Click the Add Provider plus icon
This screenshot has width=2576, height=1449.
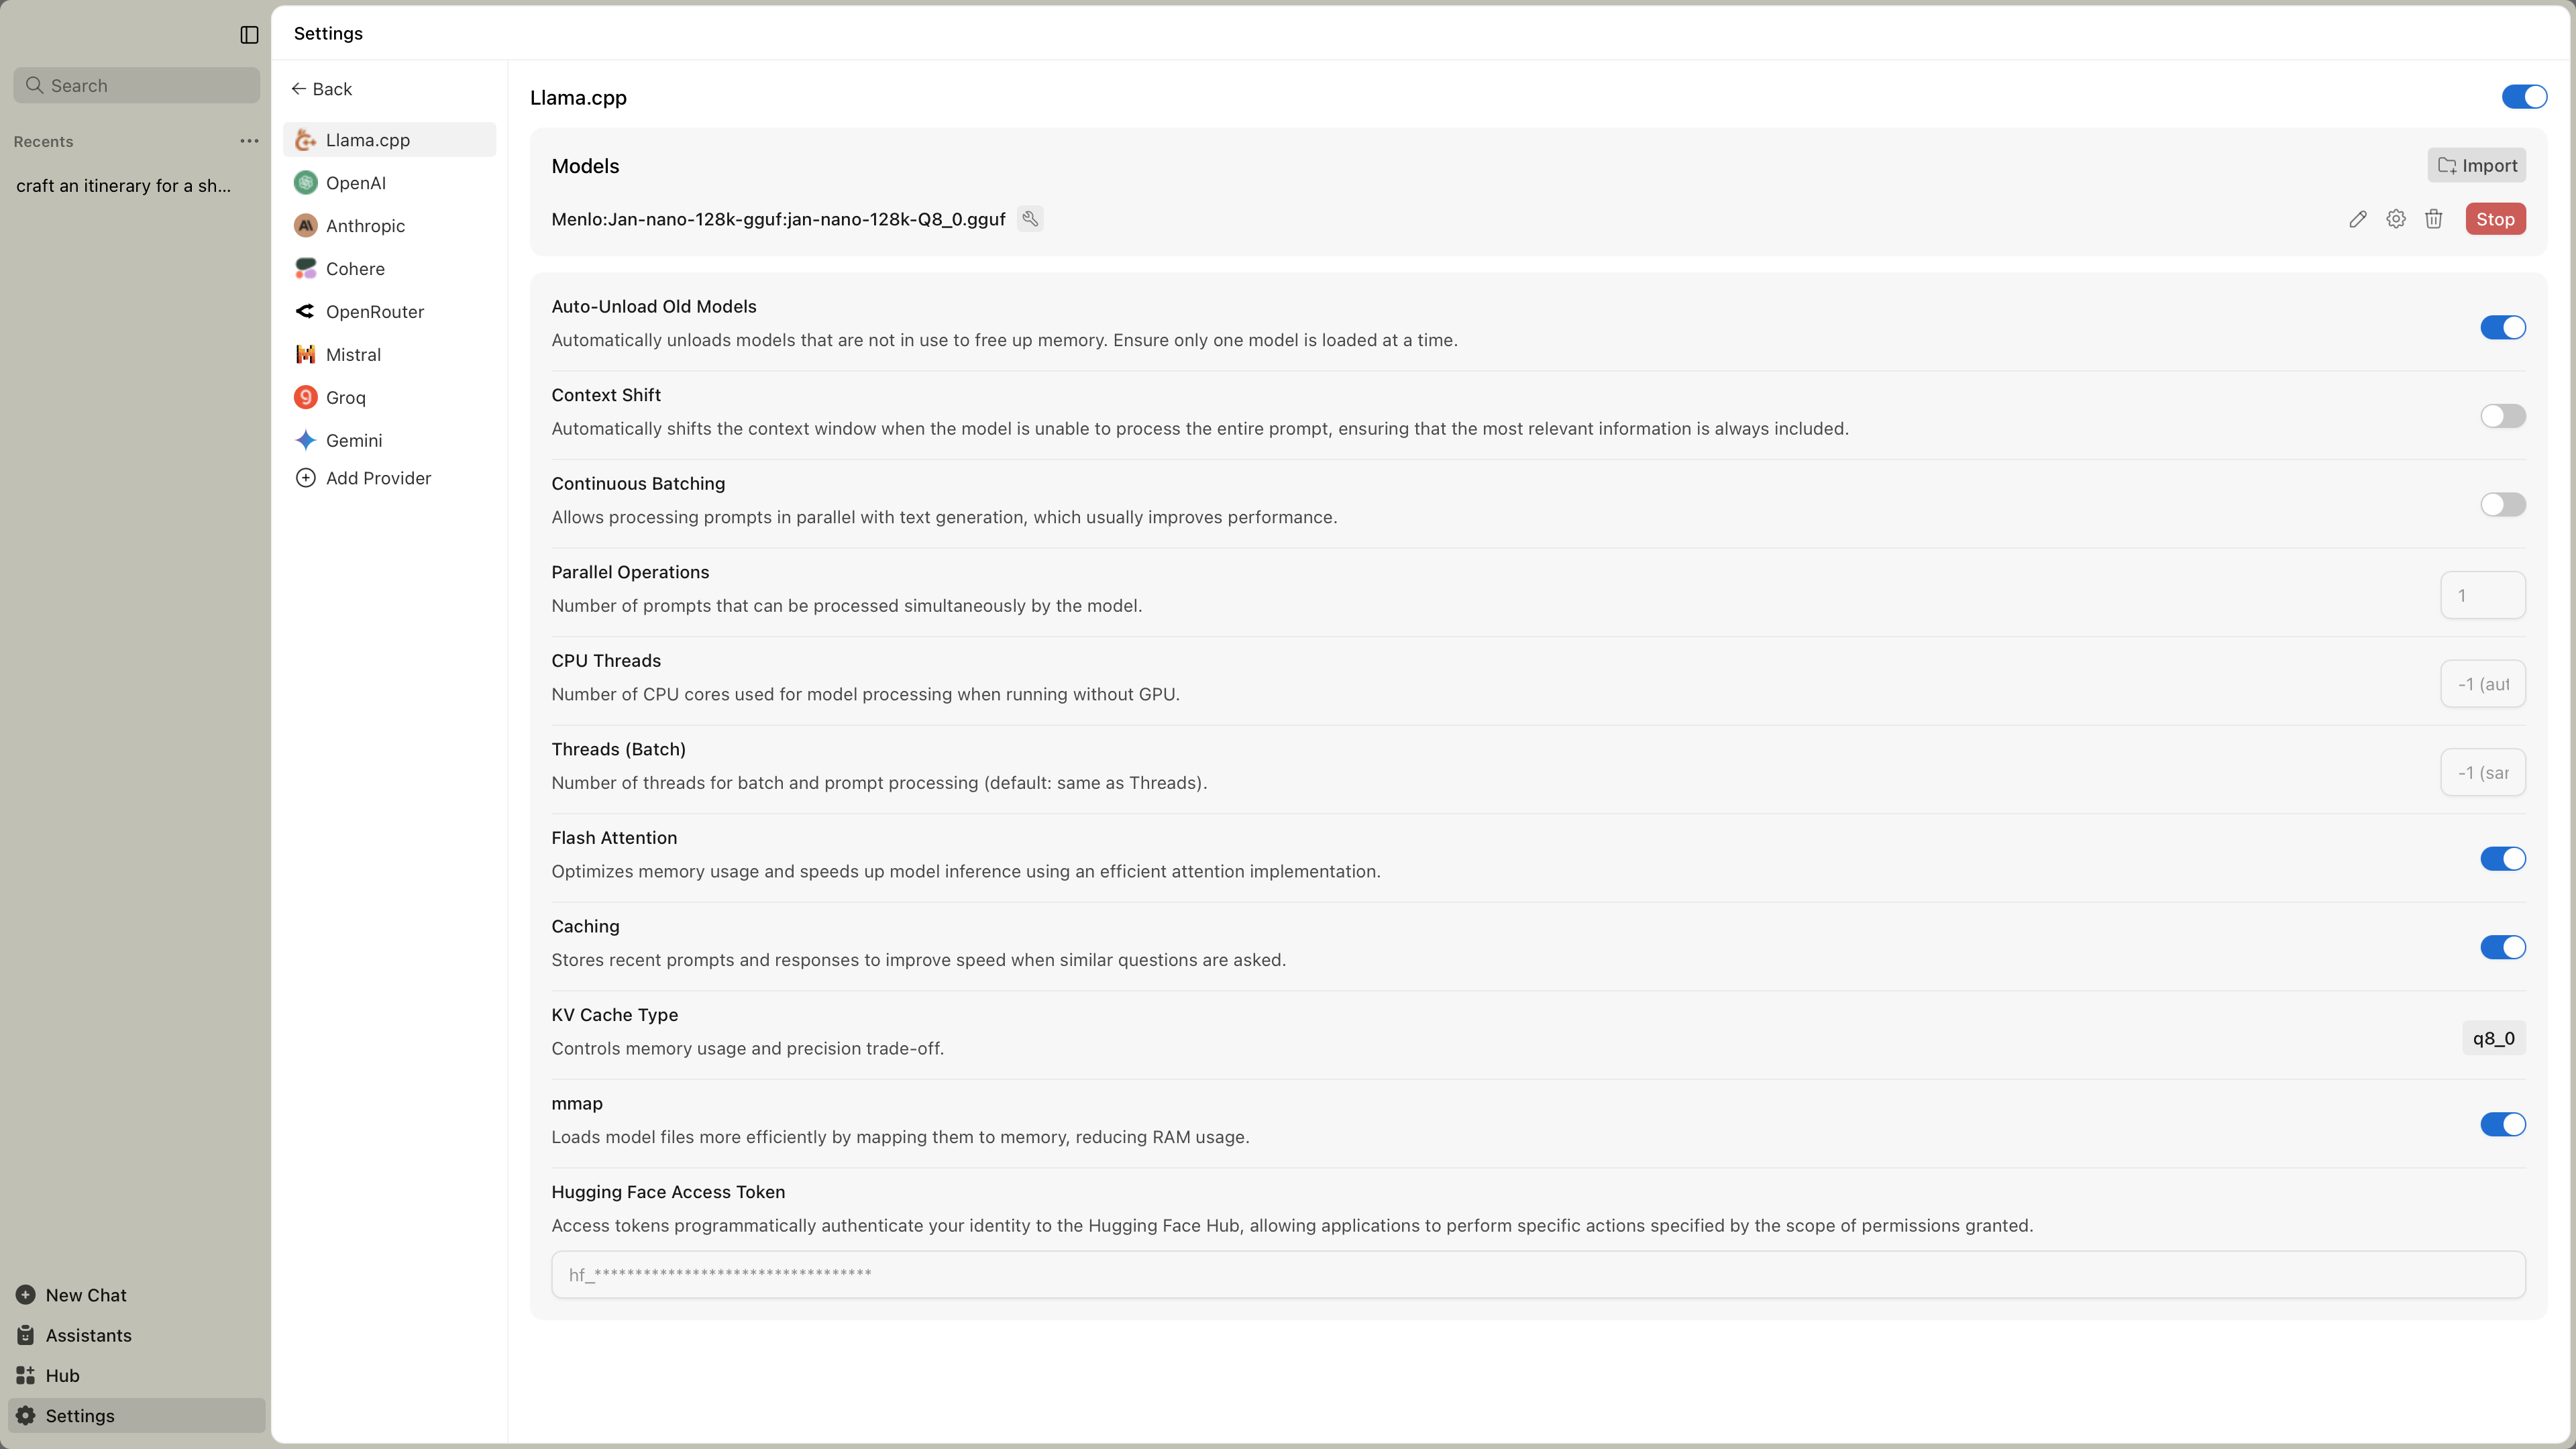pyautogui.click(x=306, y=478)
